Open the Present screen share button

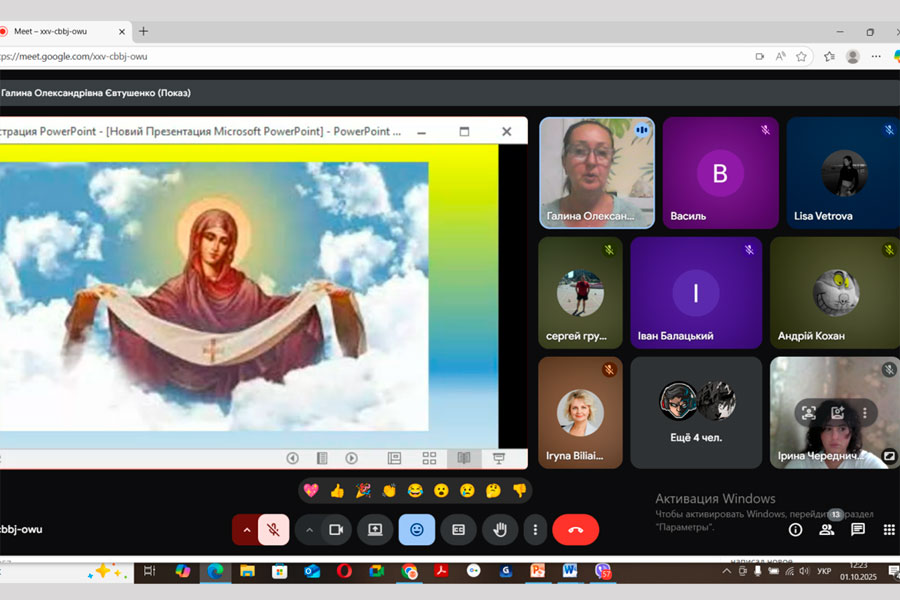375,529
